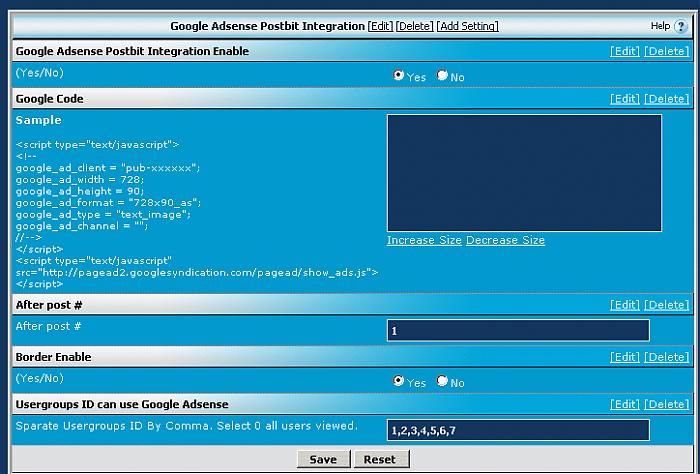Screen dimensions: 700x474
Task: Delete the Postbit Integration Enable setting
Action: (x=667, y=51)
